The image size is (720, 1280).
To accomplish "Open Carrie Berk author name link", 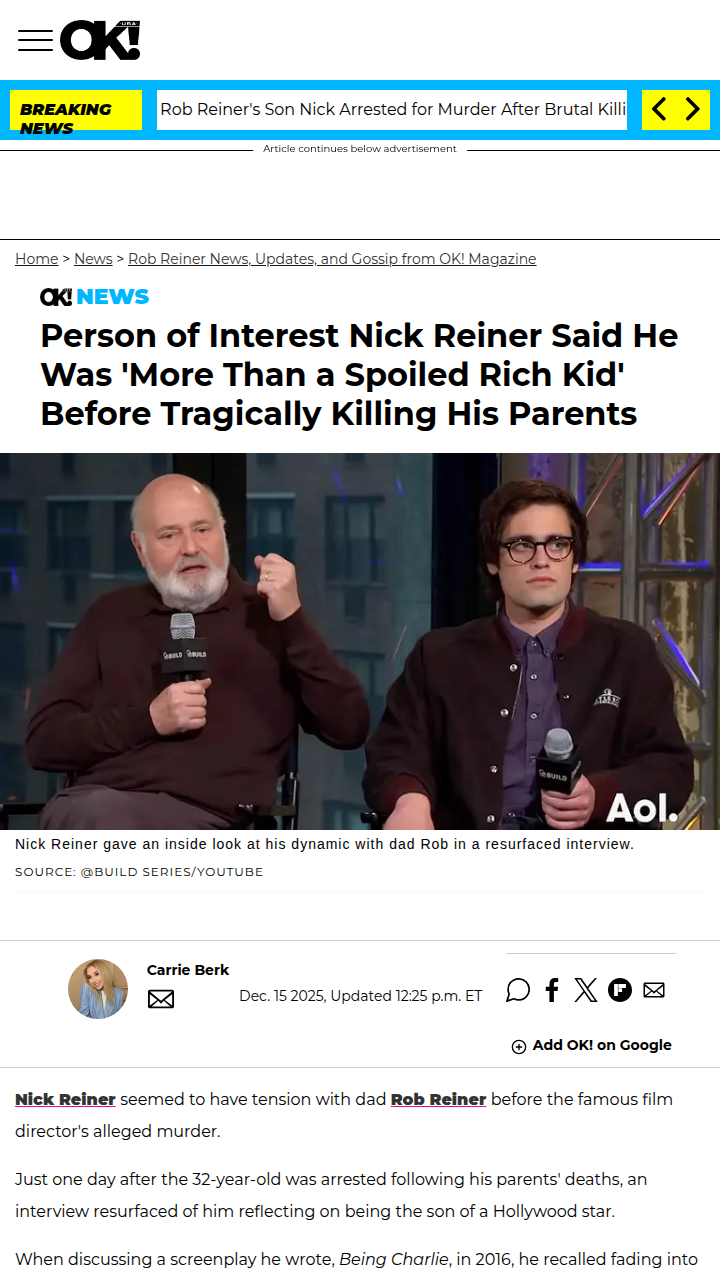I will [x=188, y=970].
